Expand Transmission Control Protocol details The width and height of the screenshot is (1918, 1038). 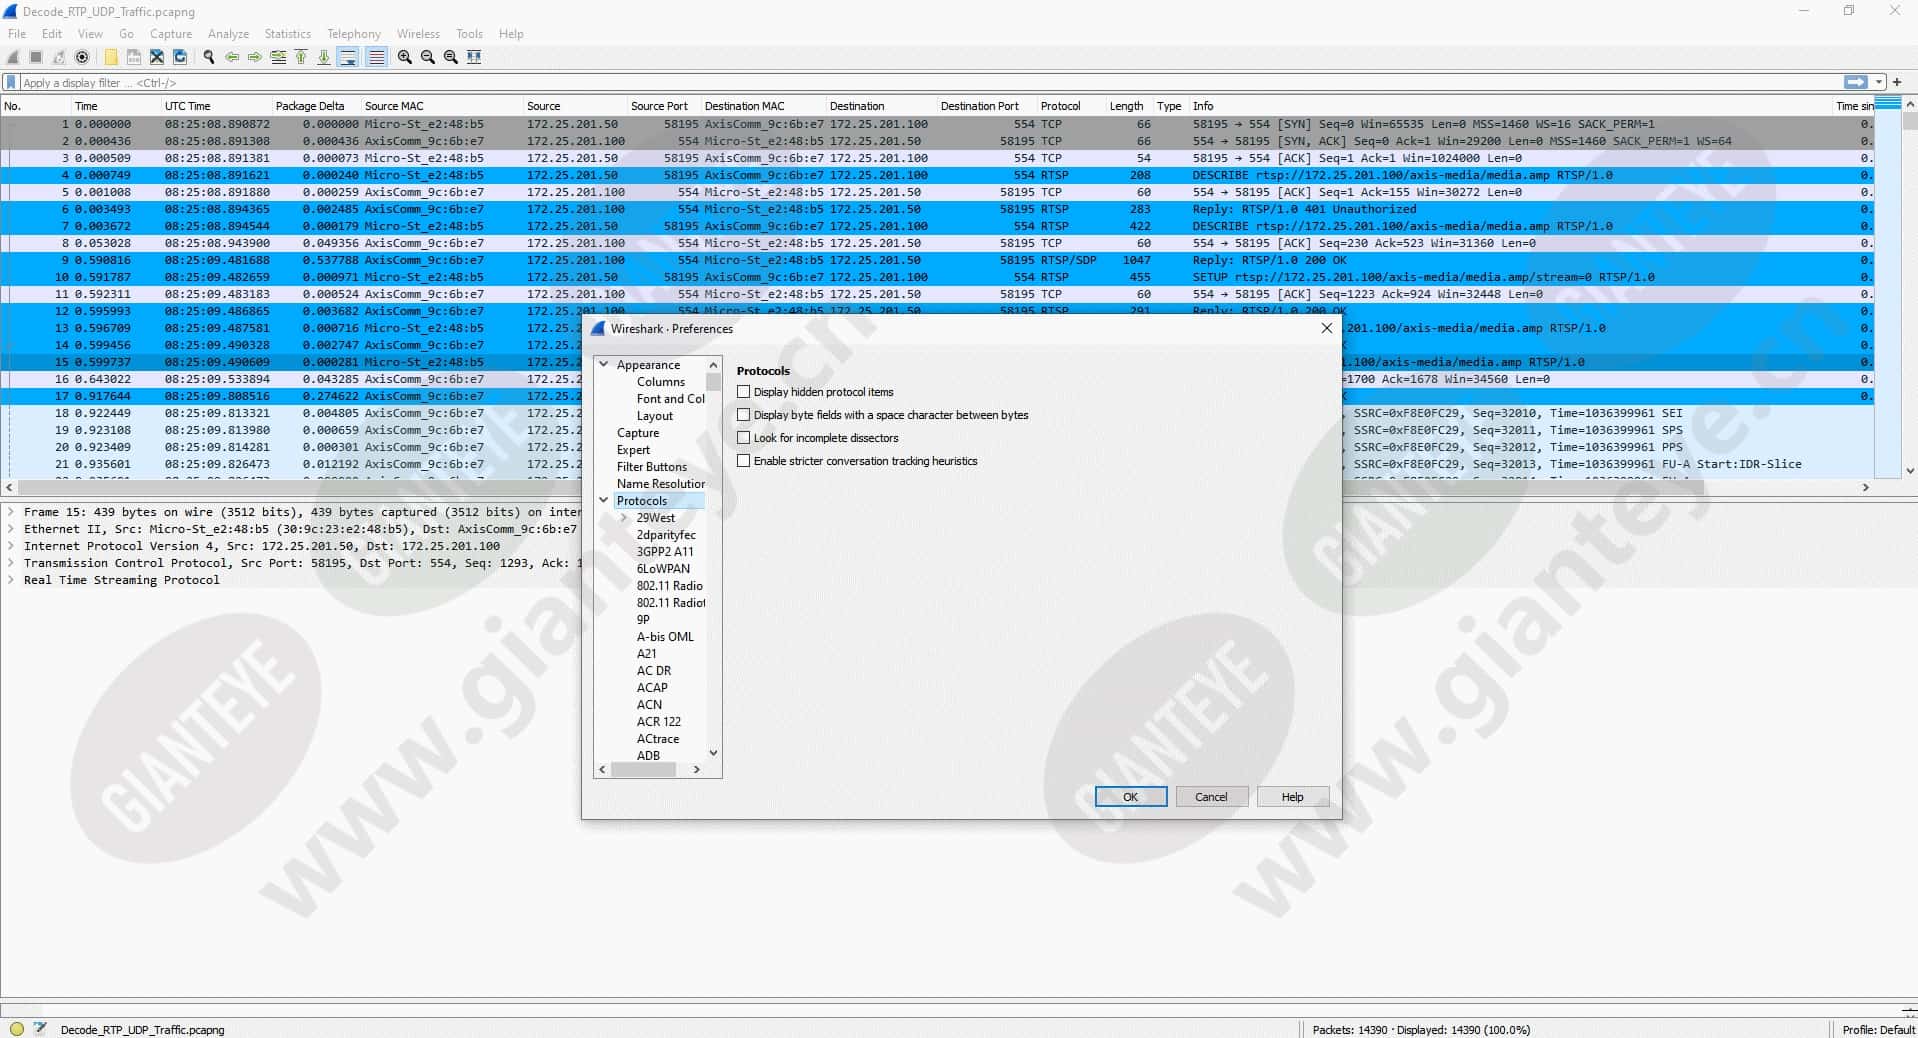(11, 562)
